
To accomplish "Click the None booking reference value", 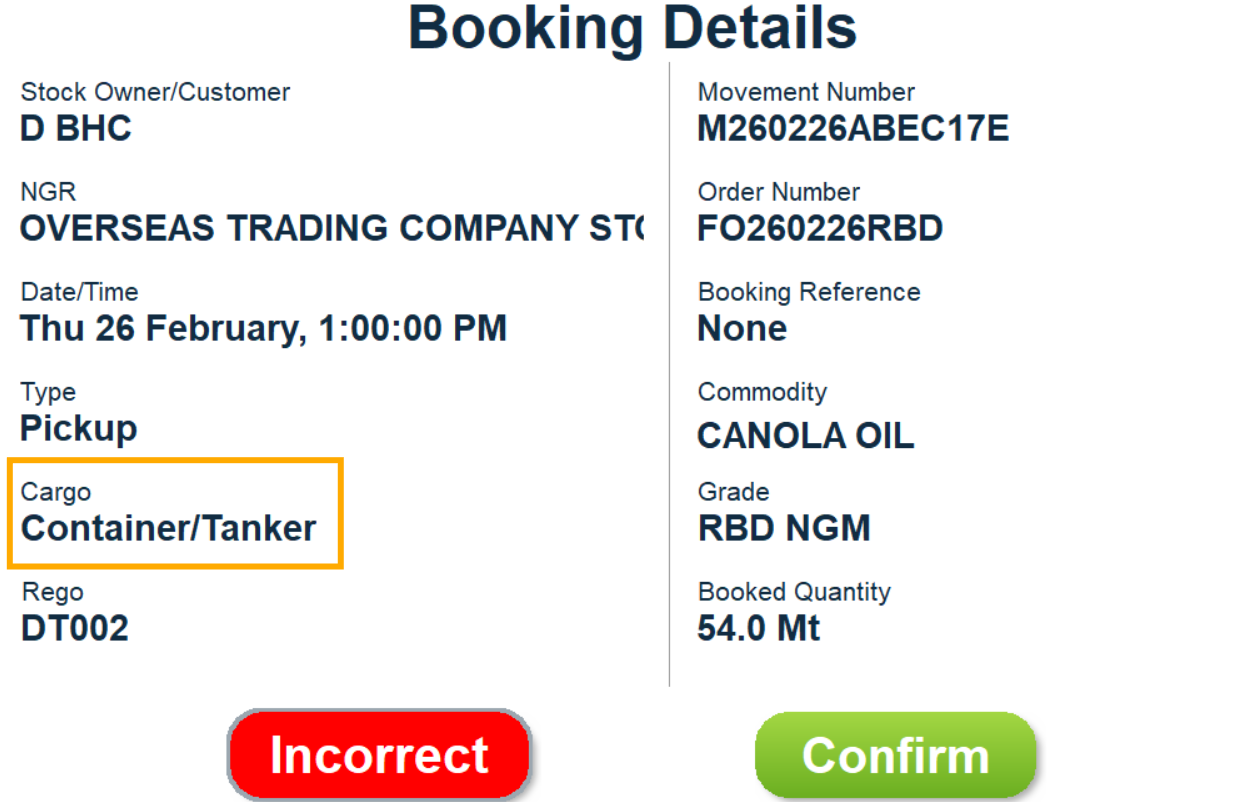I will coord(742,328).
